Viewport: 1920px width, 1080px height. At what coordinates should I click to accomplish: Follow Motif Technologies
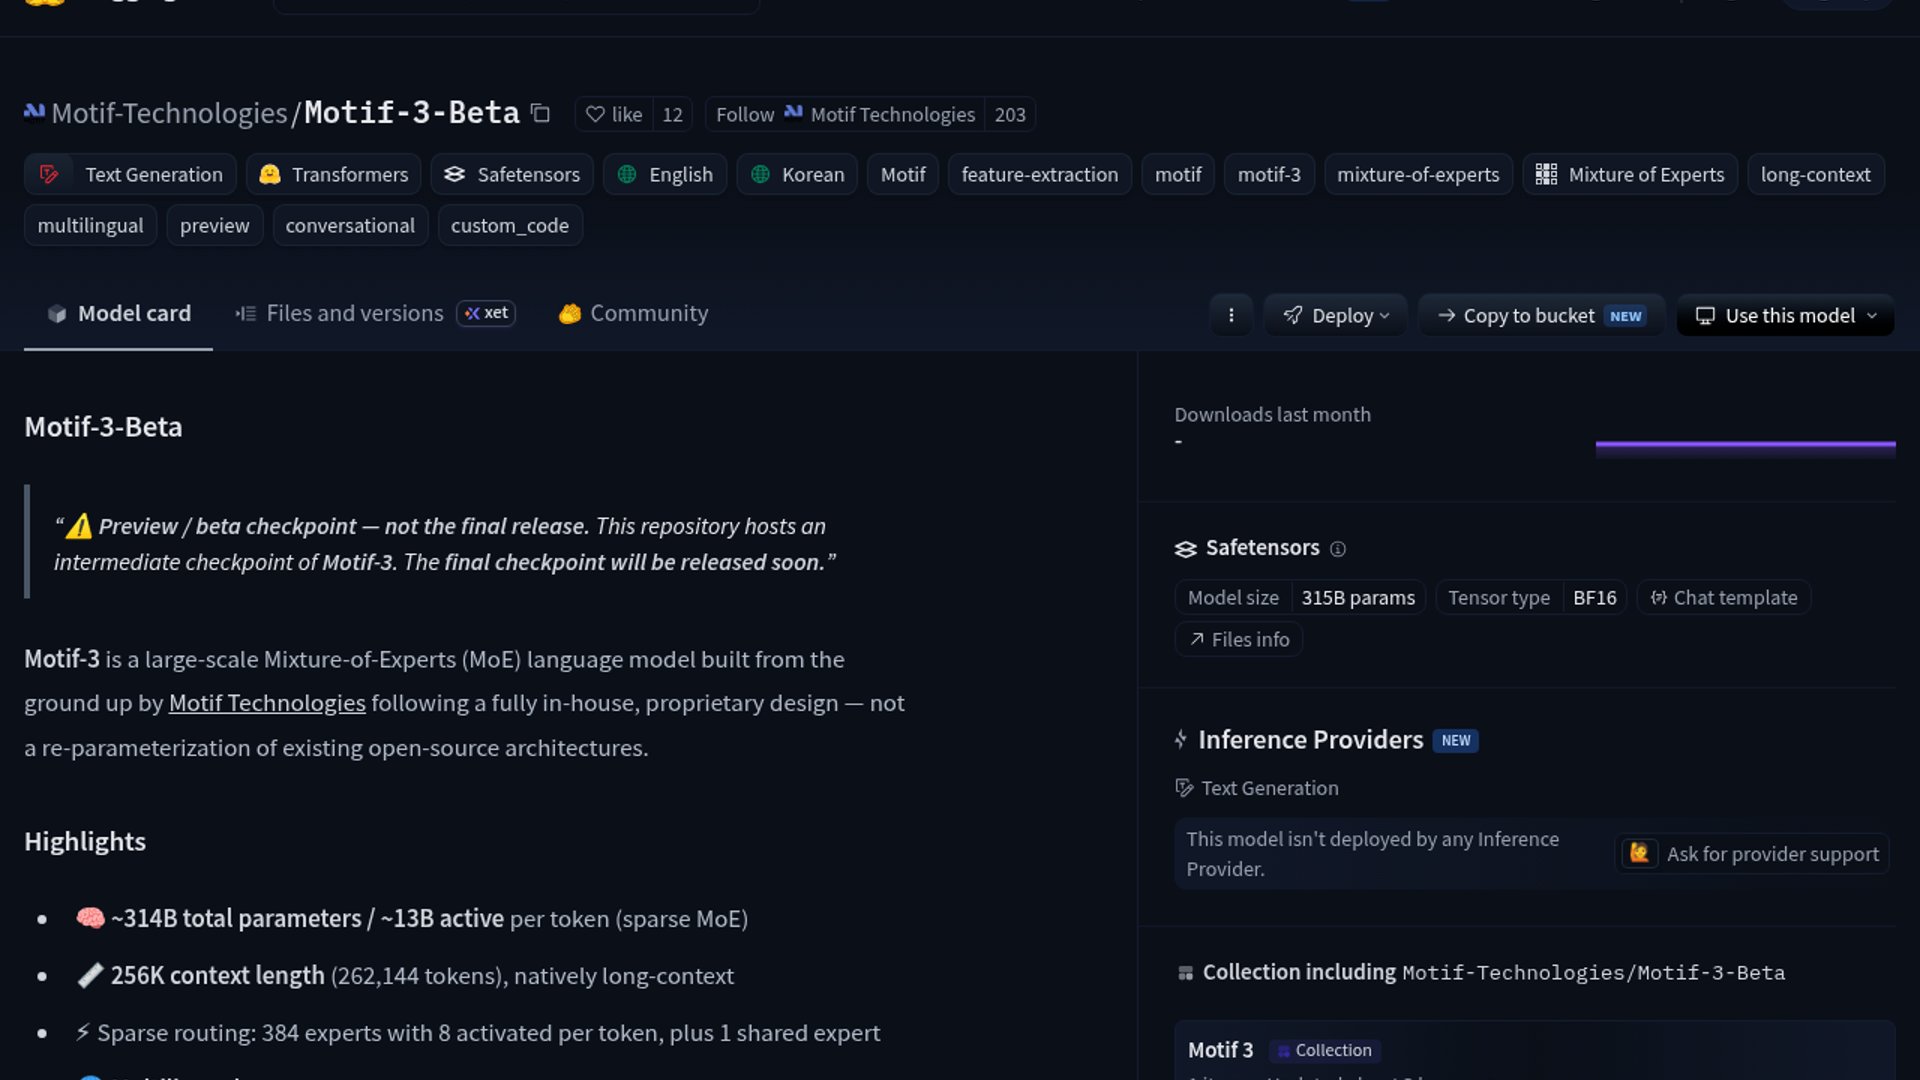click(x=845, y=114)
